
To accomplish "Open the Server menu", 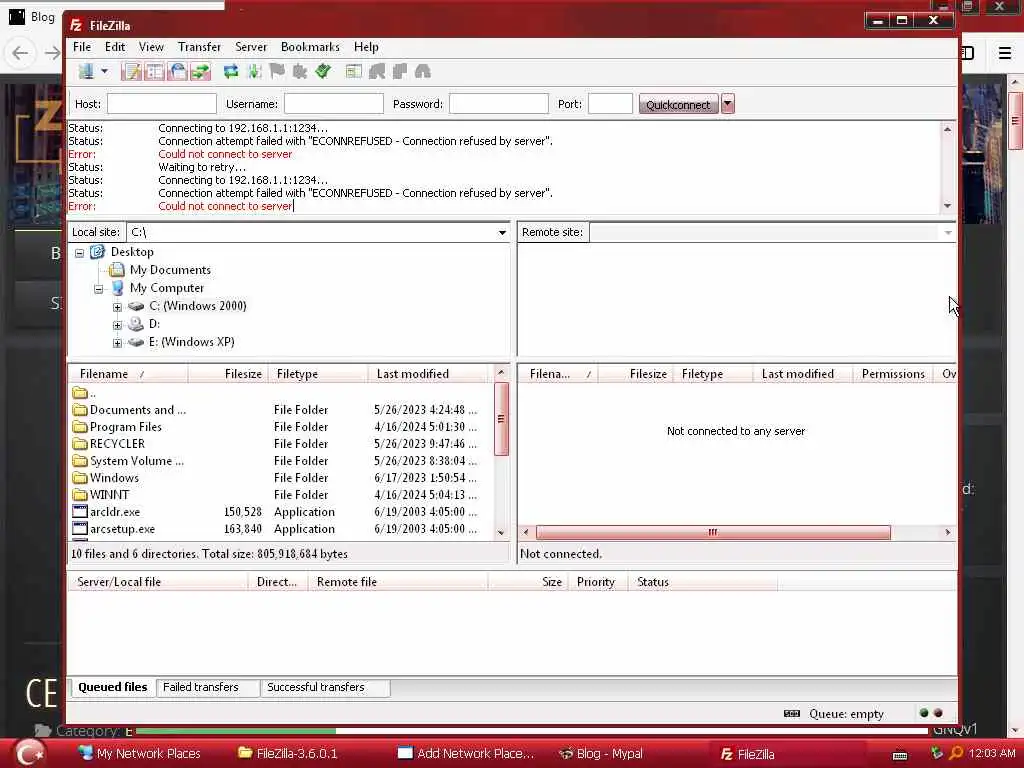I will click(x=251, y=47).
